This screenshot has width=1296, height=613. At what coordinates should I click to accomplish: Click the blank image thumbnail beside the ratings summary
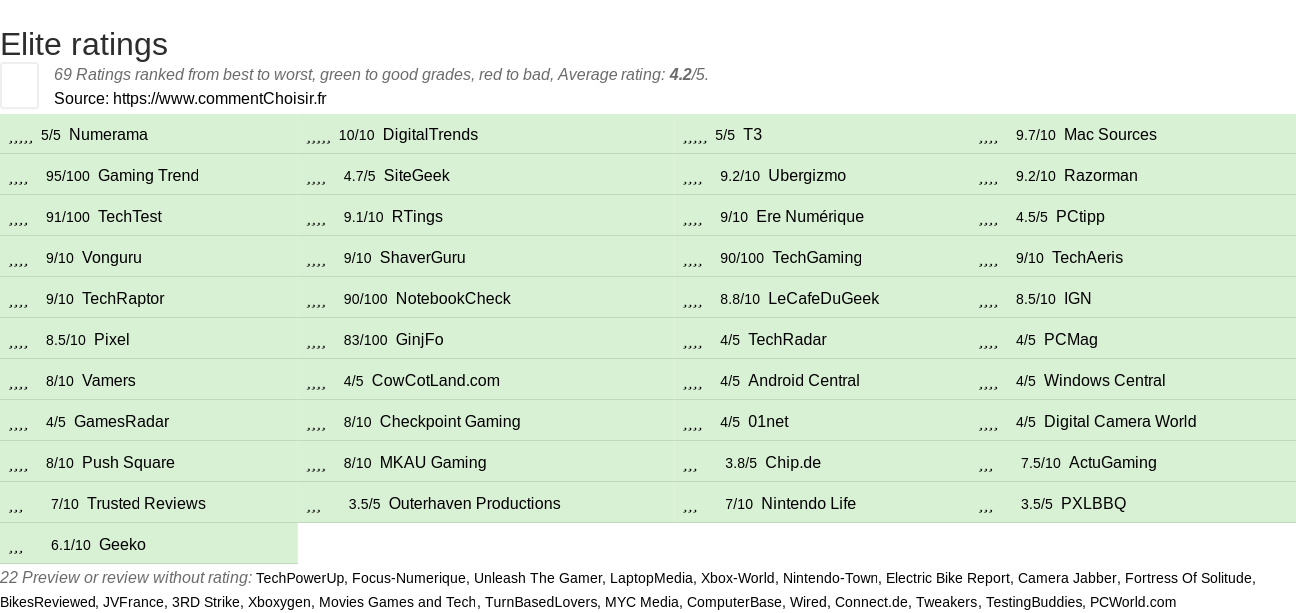[19, 85]
